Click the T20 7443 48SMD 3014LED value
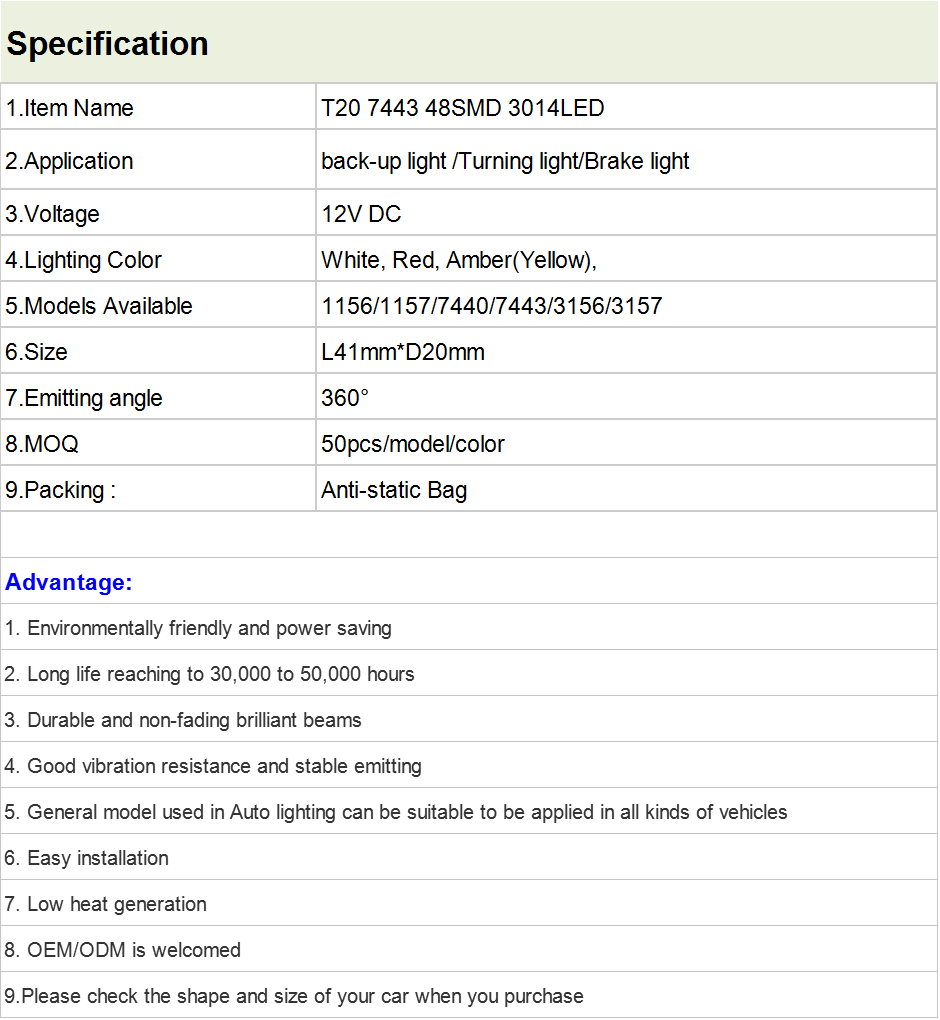 pos(463,108)
